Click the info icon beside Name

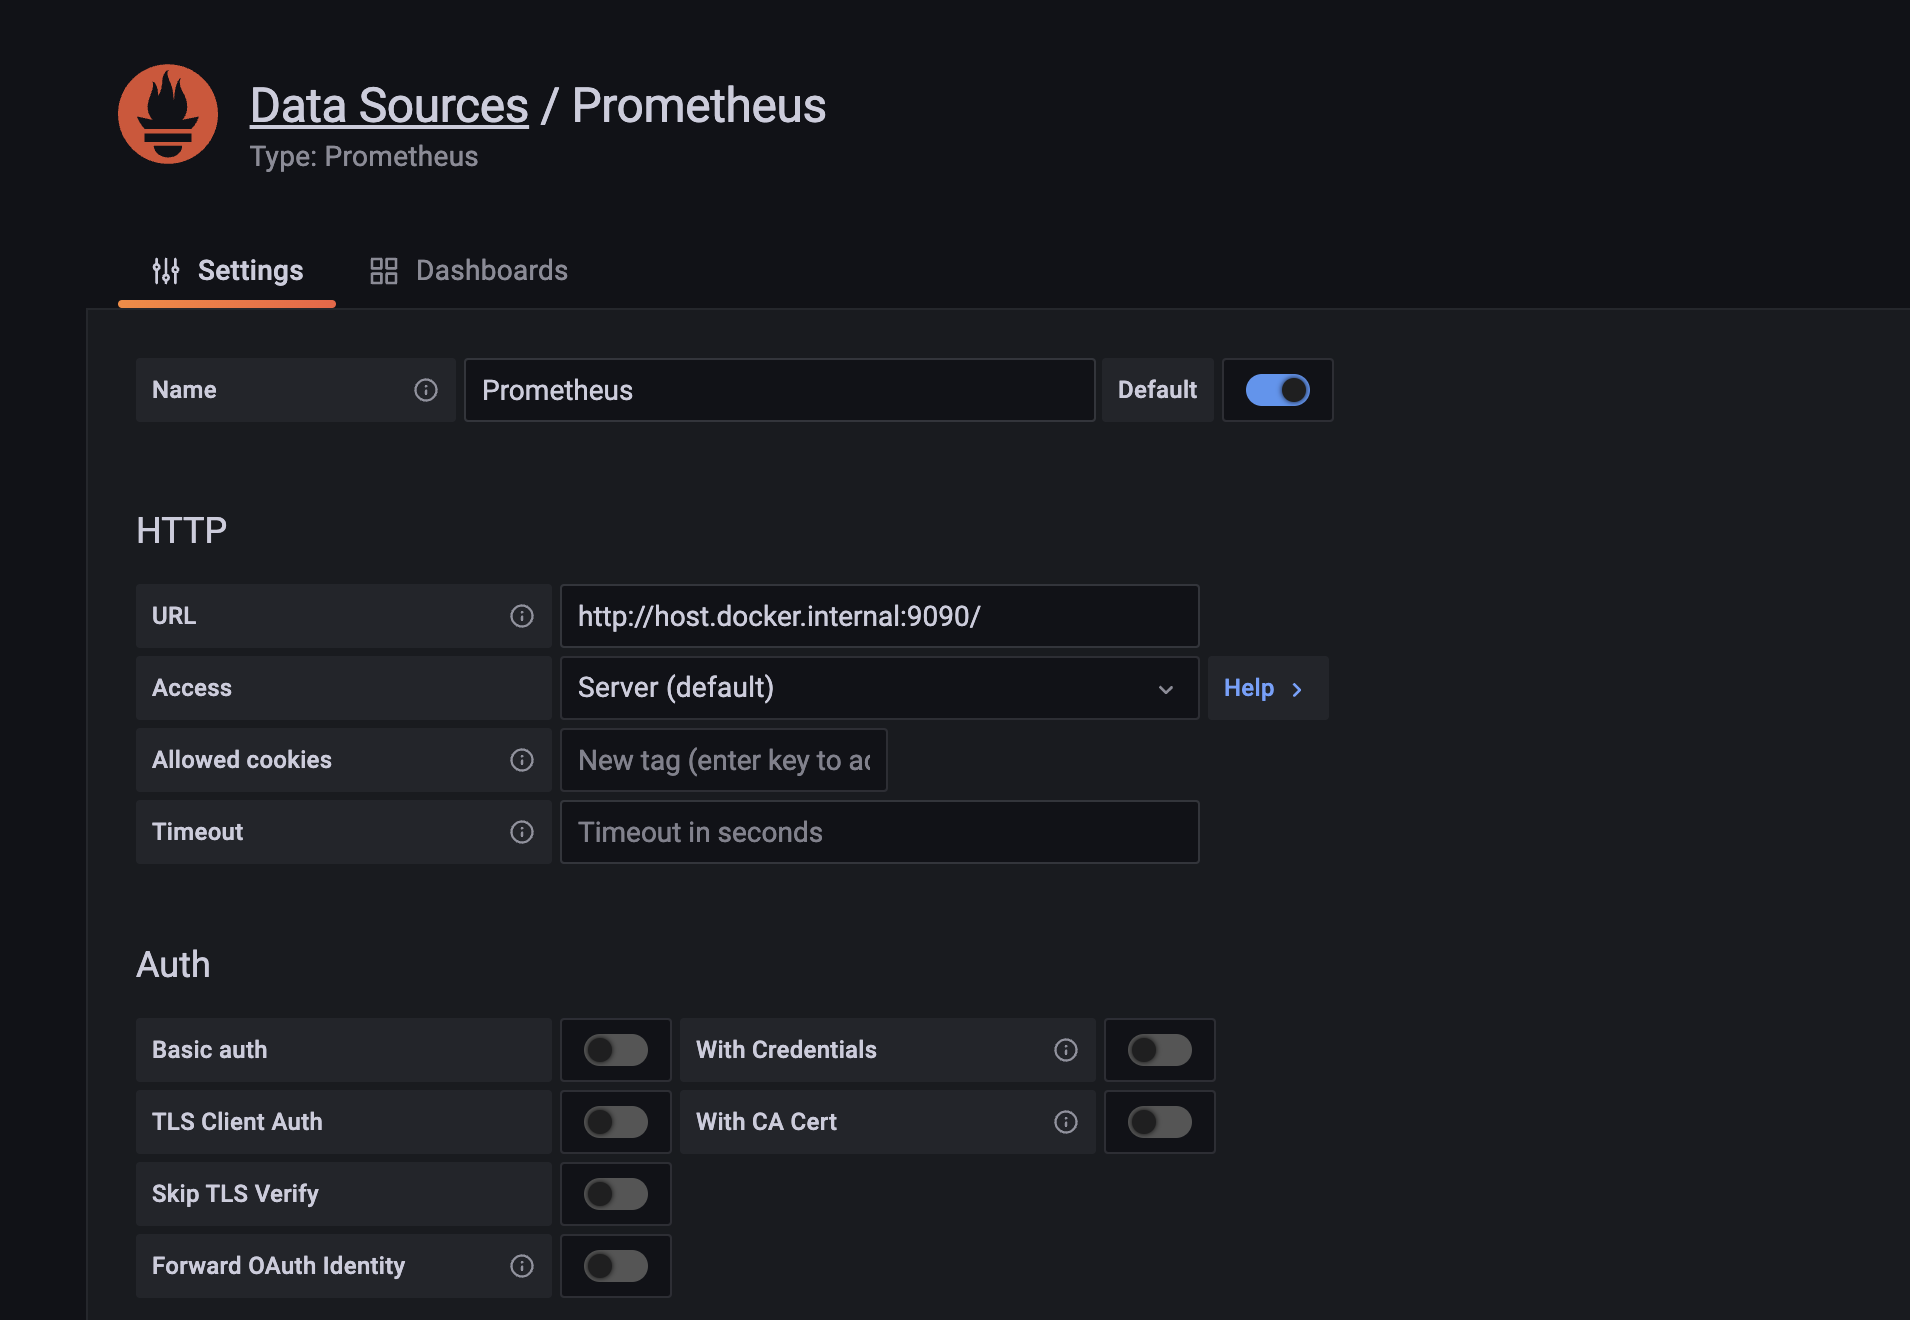point(426,390)
